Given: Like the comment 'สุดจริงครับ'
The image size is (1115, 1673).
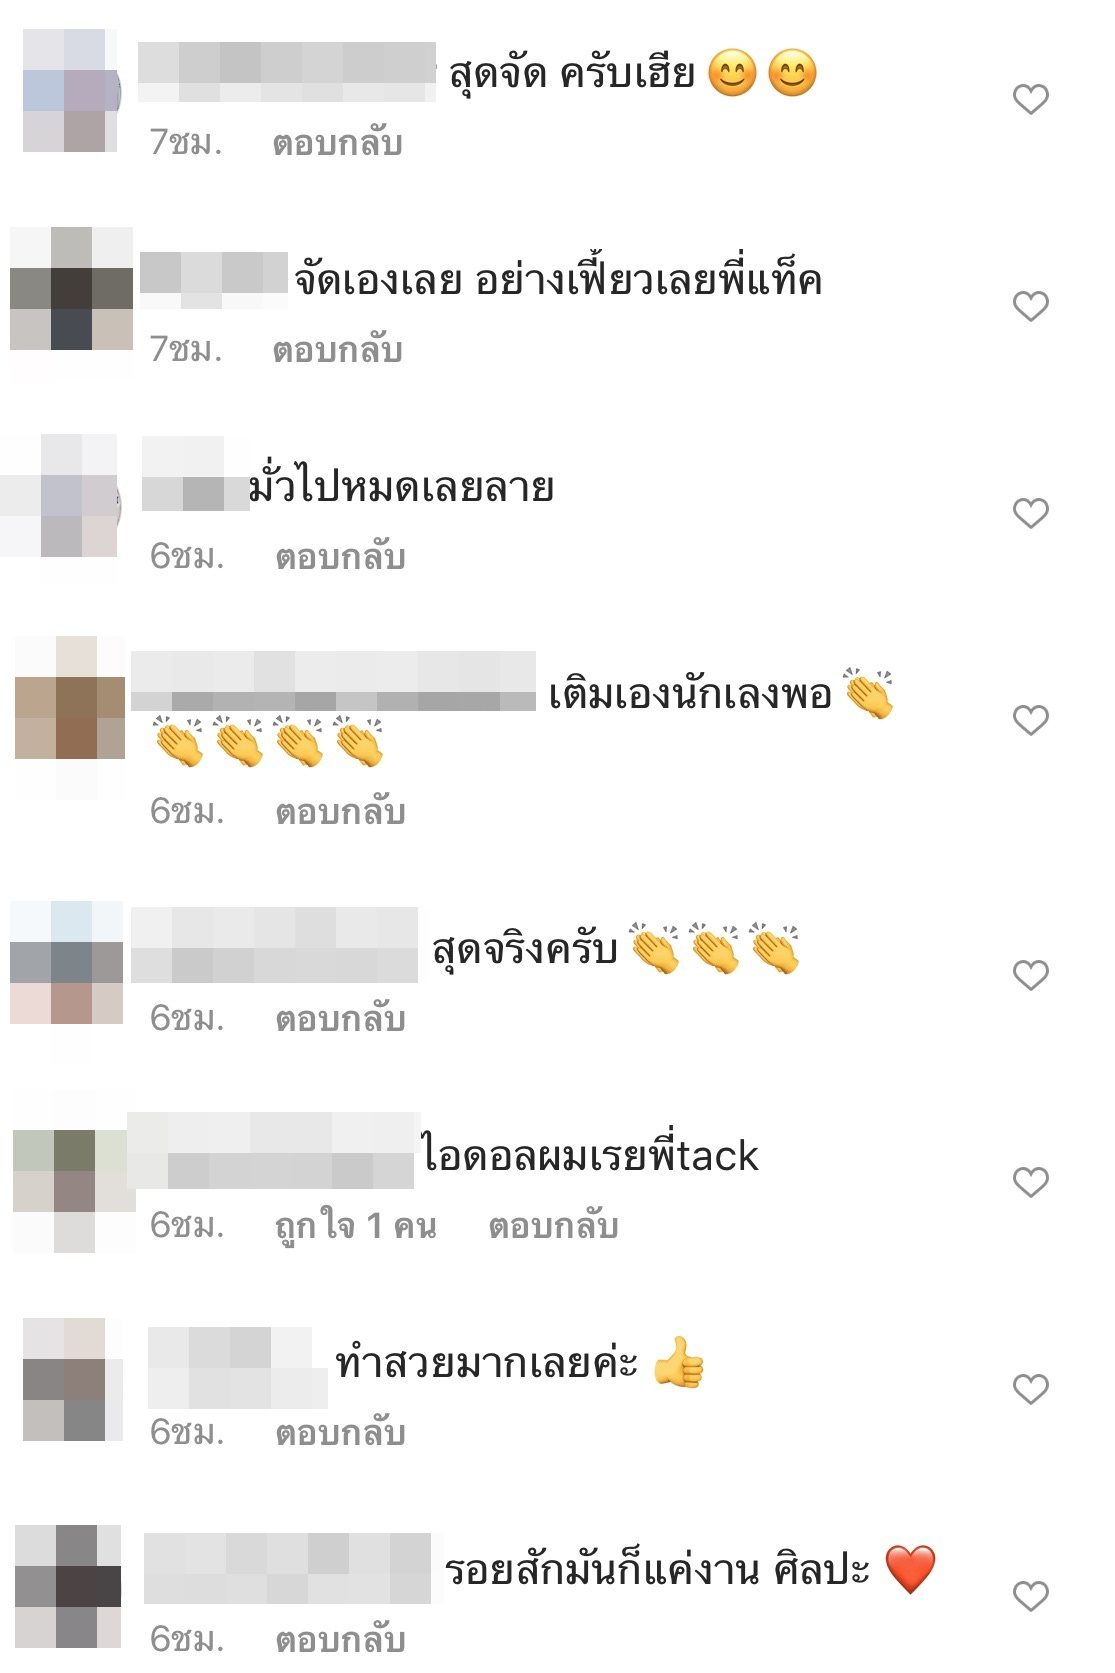Looking at the screenshot, I should [x=1030, y=975].
